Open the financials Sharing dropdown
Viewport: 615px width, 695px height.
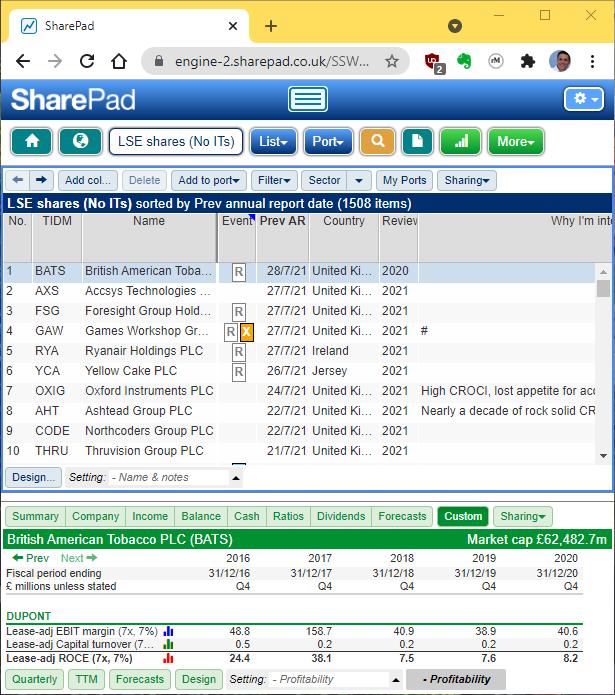click(x=522, y=516)
